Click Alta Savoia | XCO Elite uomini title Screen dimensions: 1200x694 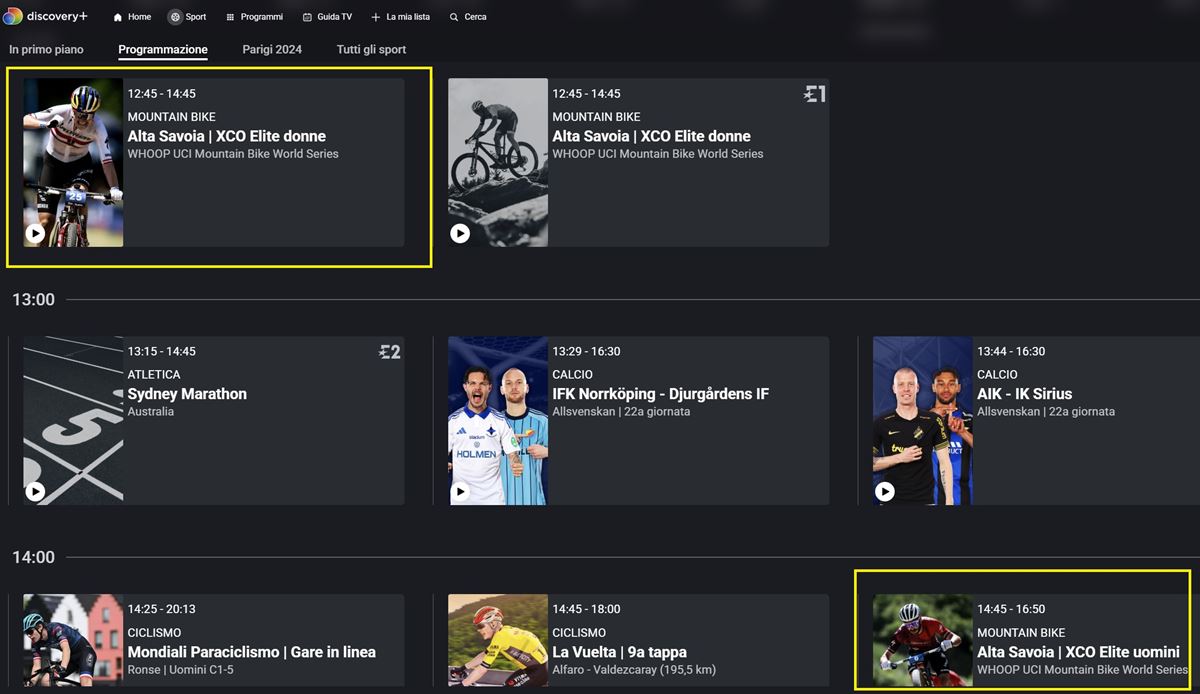tap(1078, 652)
